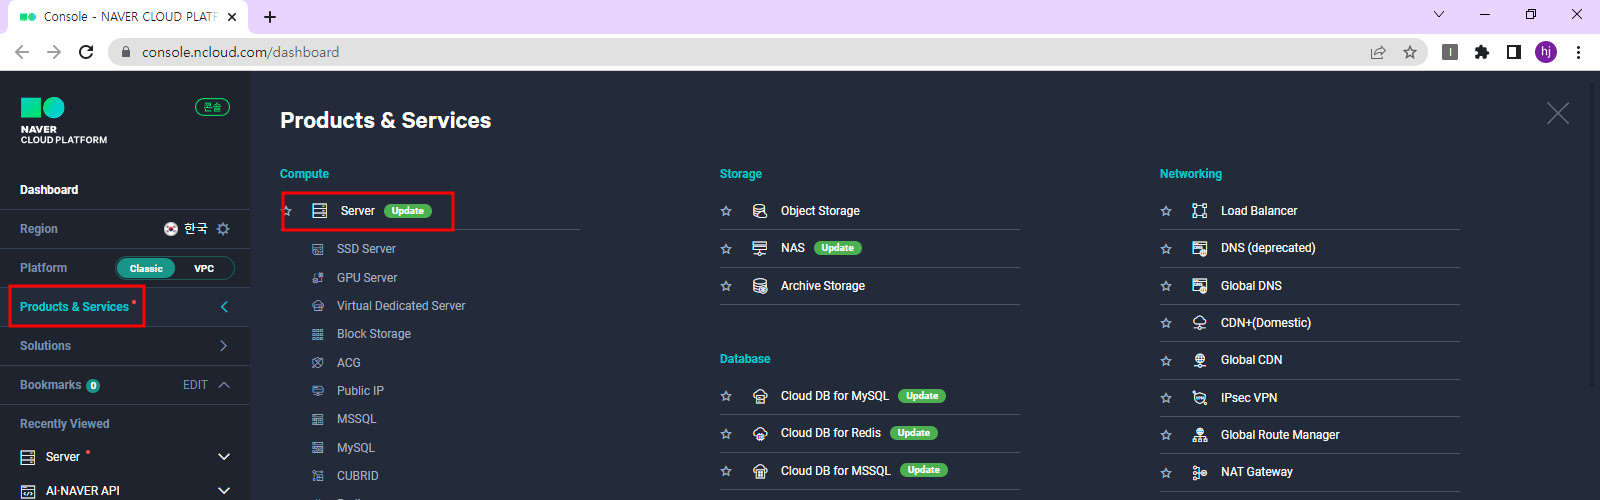Select Classic platform option
Screen dimensions: 1600x500
click(146, 268)
